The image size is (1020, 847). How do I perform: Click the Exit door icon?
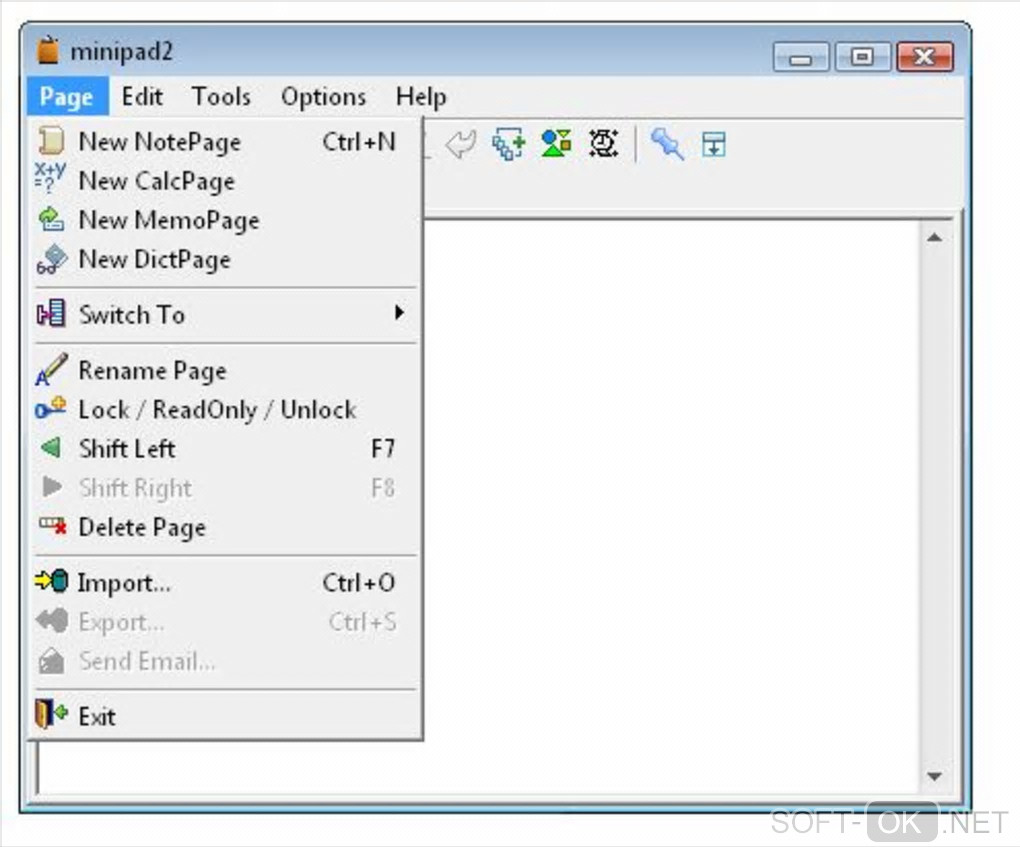tap(51, 714)
